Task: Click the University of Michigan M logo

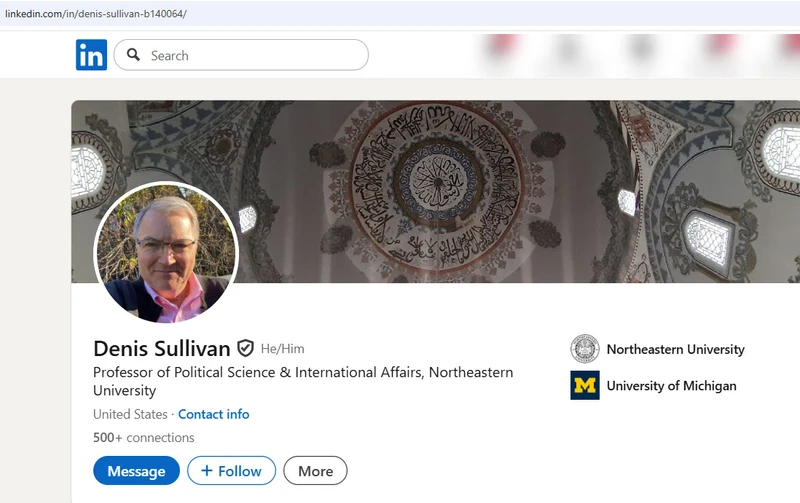Action: point(584,385)
